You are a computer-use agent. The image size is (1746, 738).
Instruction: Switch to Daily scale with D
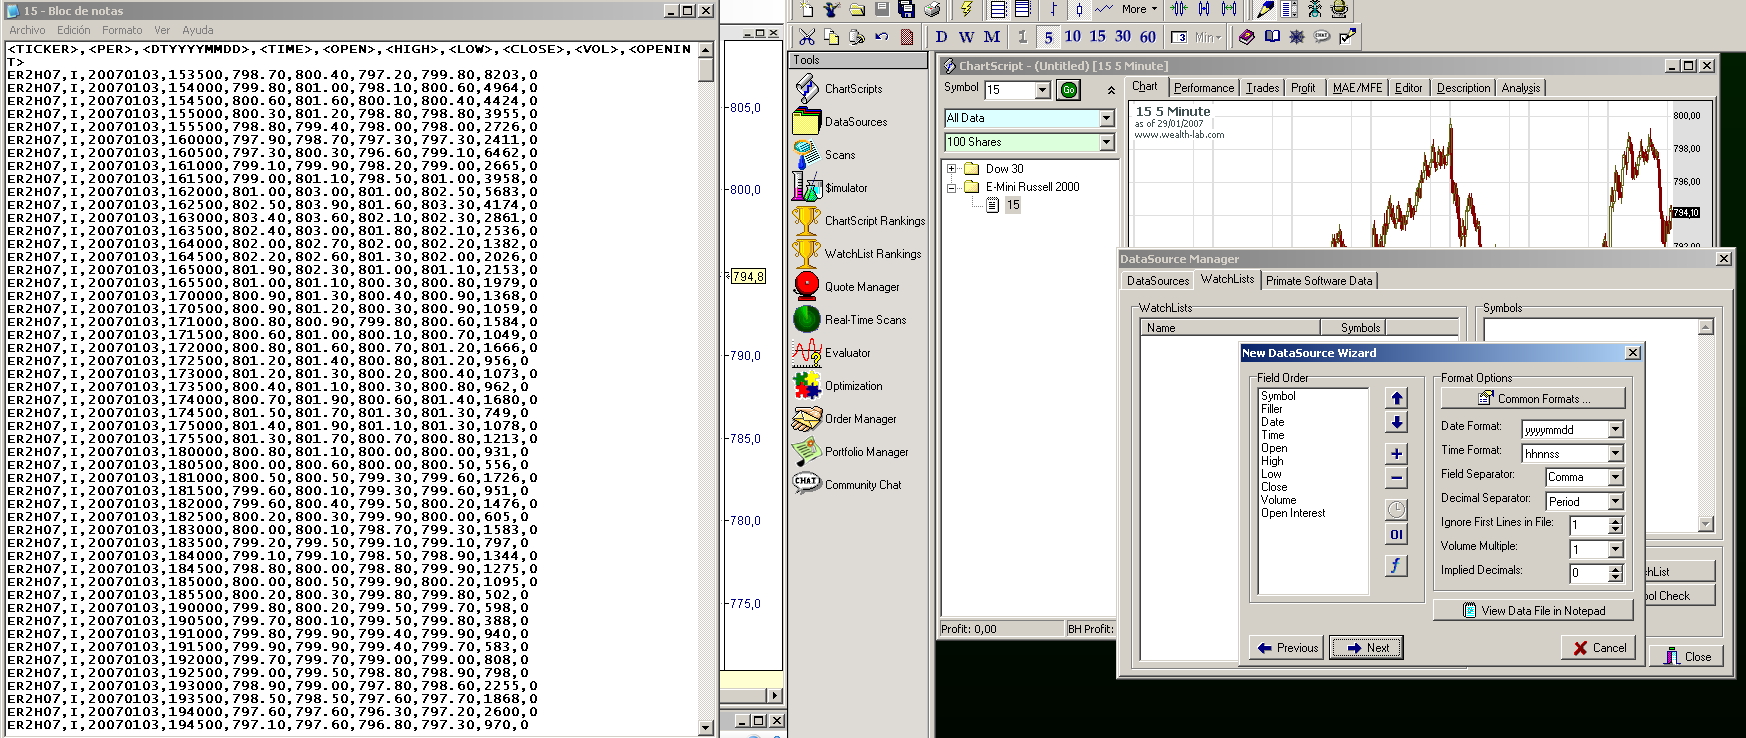pyautogui.click(x=941, y=37)
